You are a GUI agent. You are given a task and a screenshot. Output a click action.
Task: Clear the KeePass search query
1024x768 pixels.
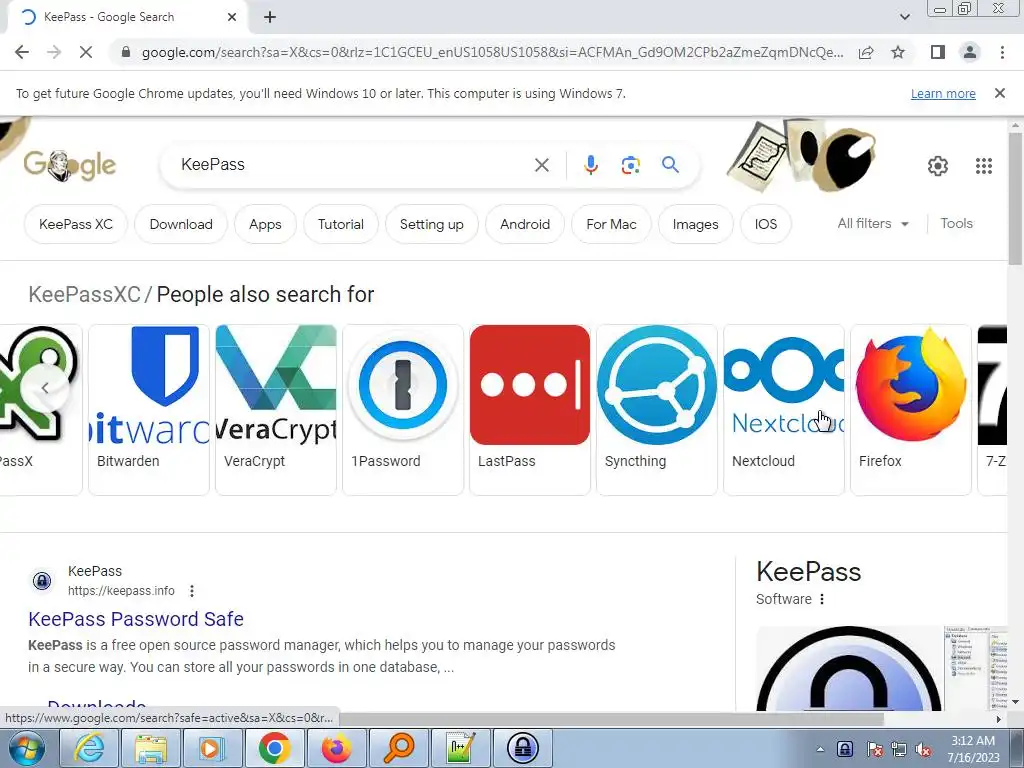coord(541,165)
